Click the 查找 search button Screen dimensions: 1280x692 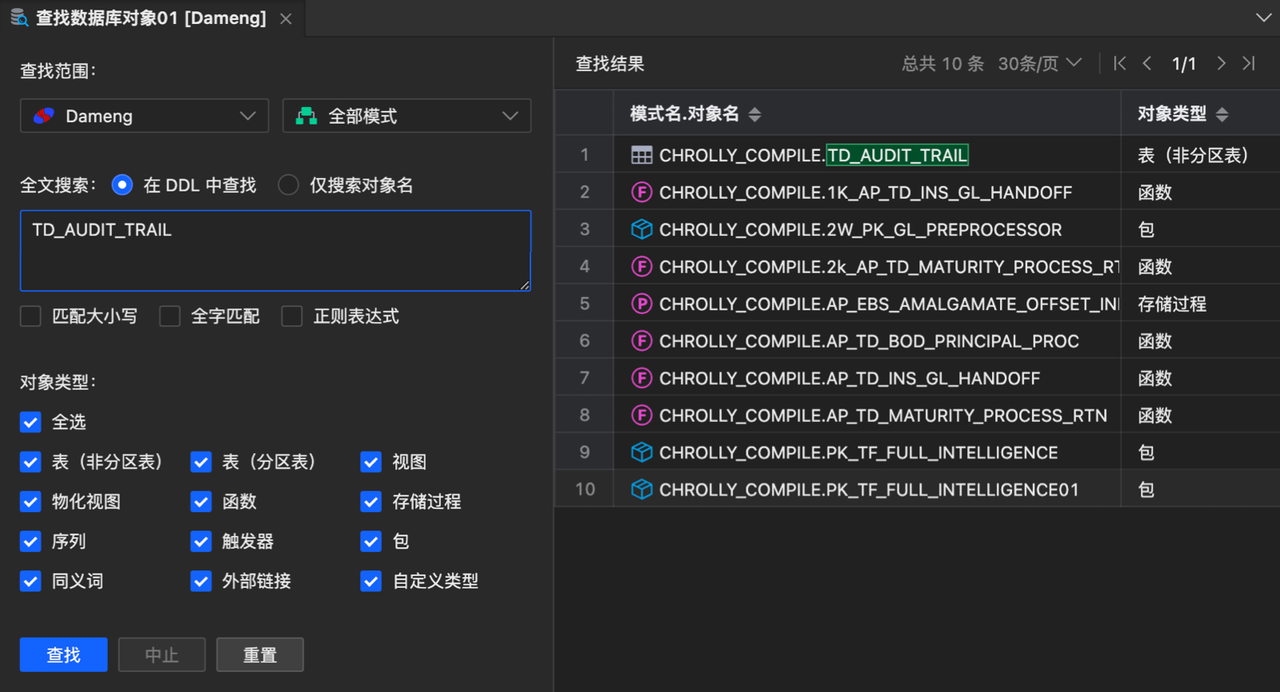(x=63, y=655)
